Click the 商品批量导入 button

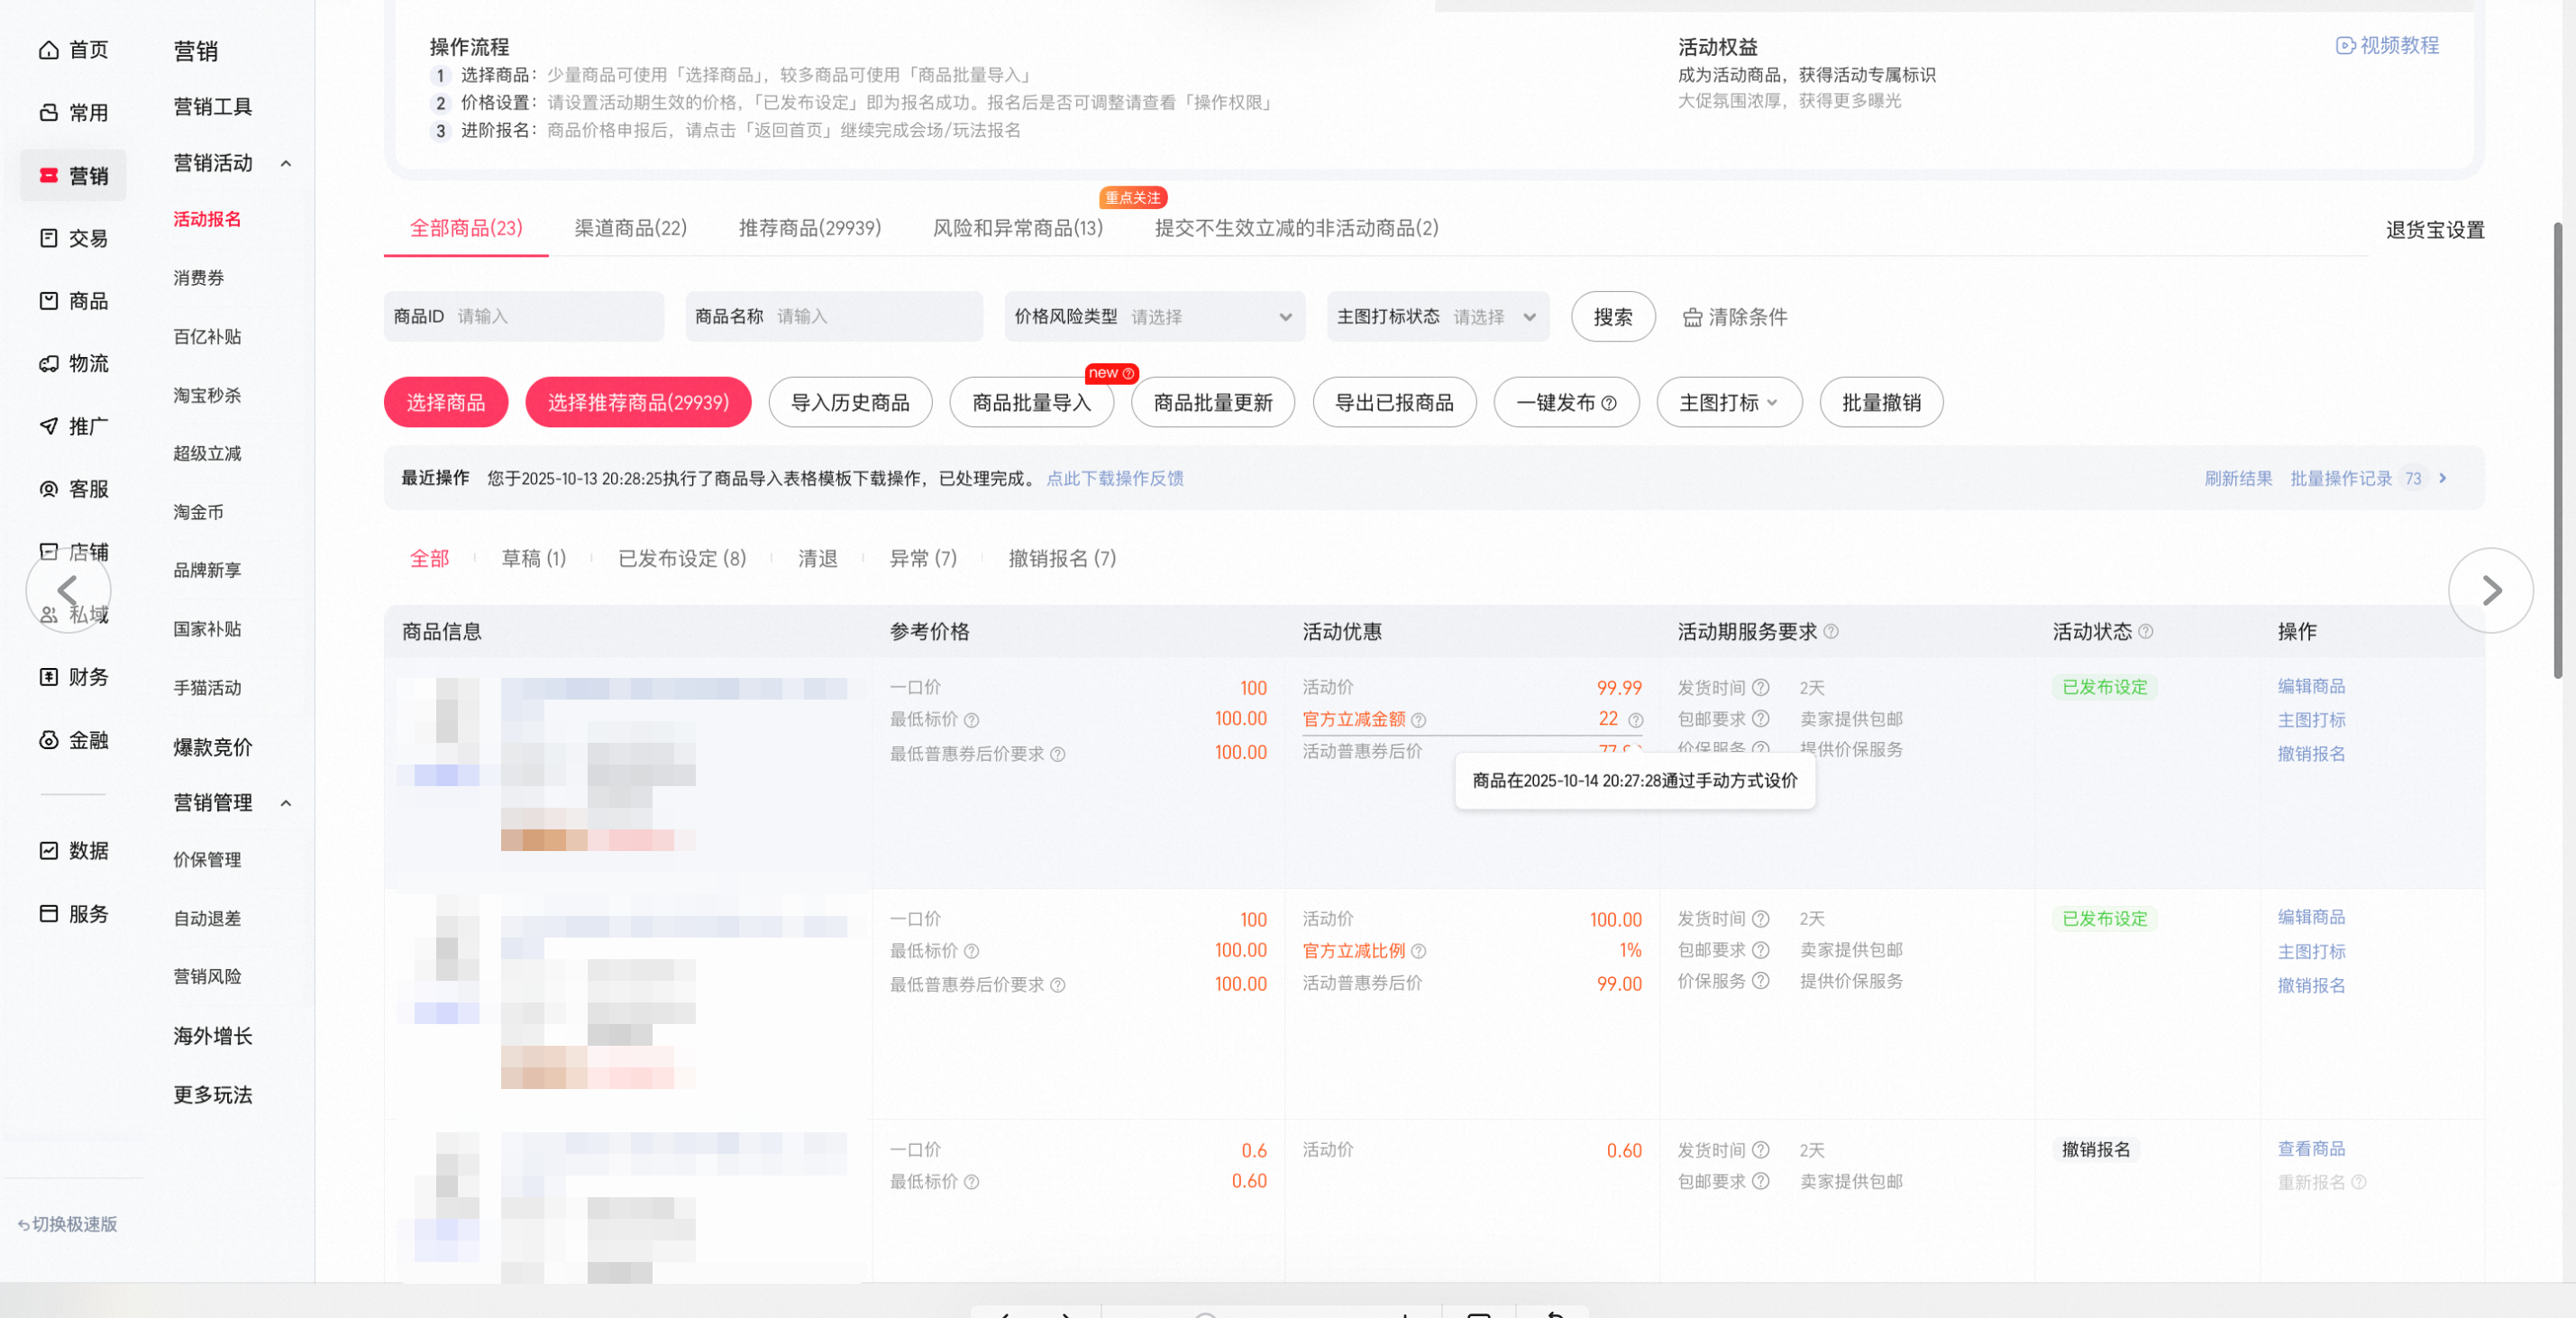[1031, 403]
